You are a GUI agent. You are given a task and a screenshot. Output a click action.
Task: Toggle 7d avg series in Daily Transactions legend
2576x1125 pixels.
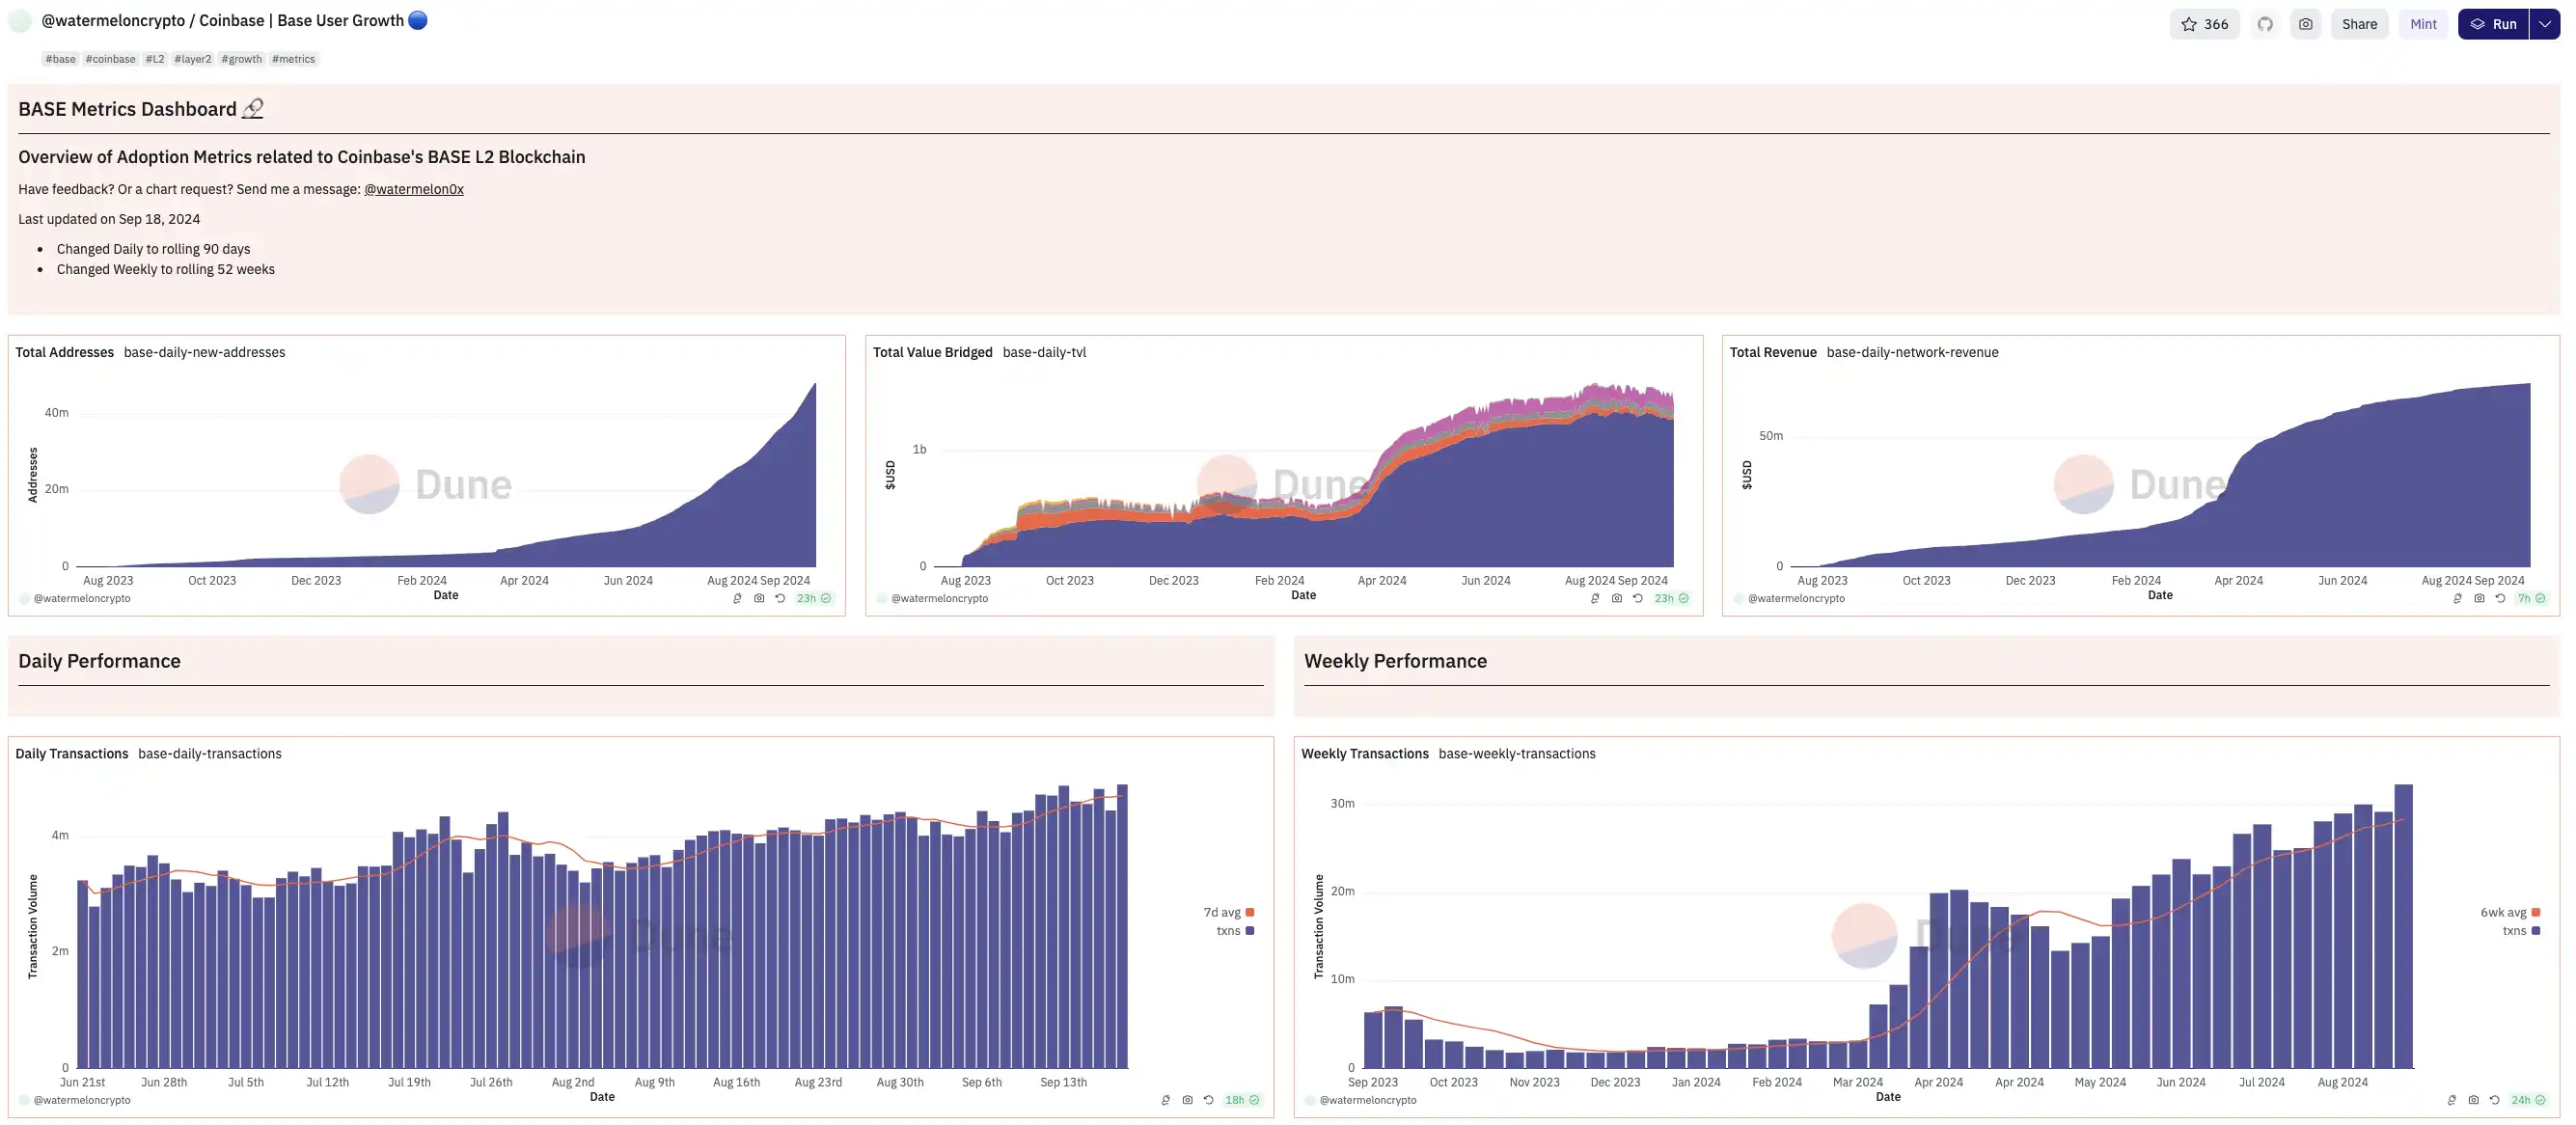pos(1228,912)
